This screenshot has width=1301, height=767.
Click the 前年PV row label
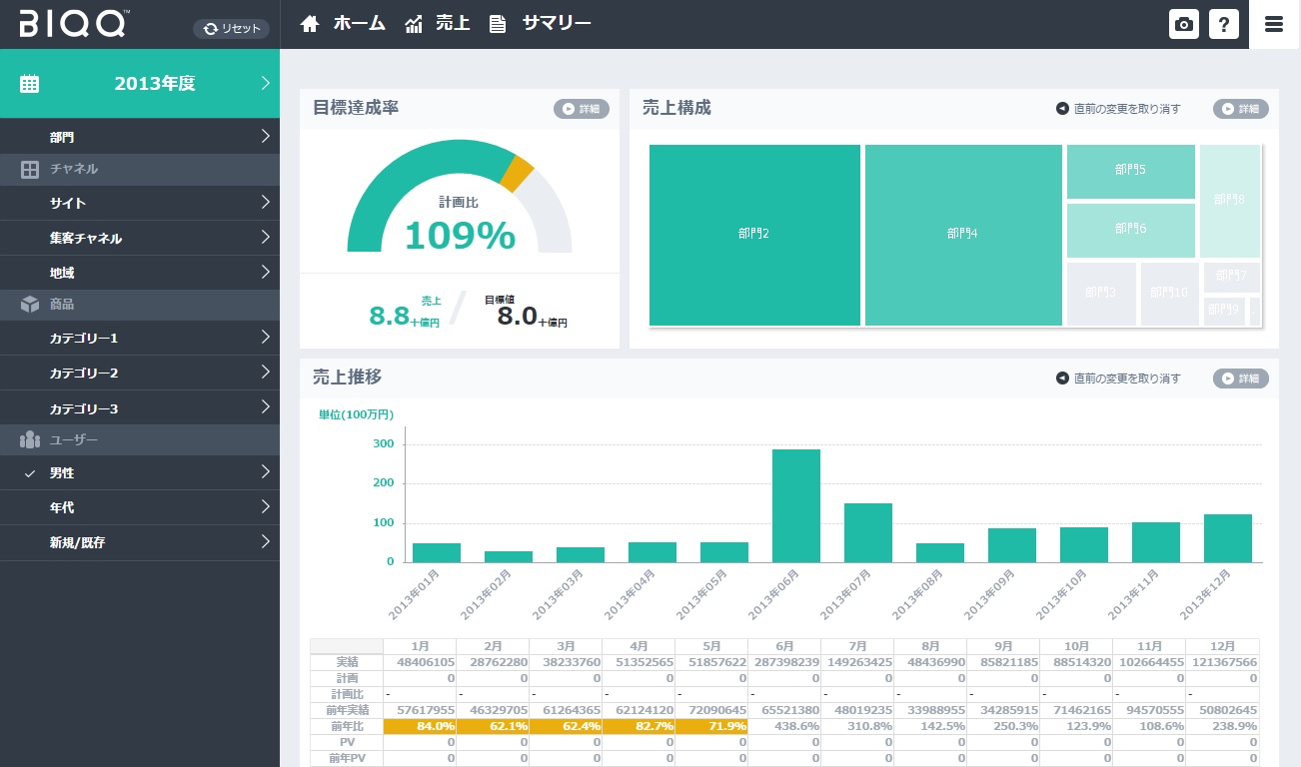pos(346,758)
